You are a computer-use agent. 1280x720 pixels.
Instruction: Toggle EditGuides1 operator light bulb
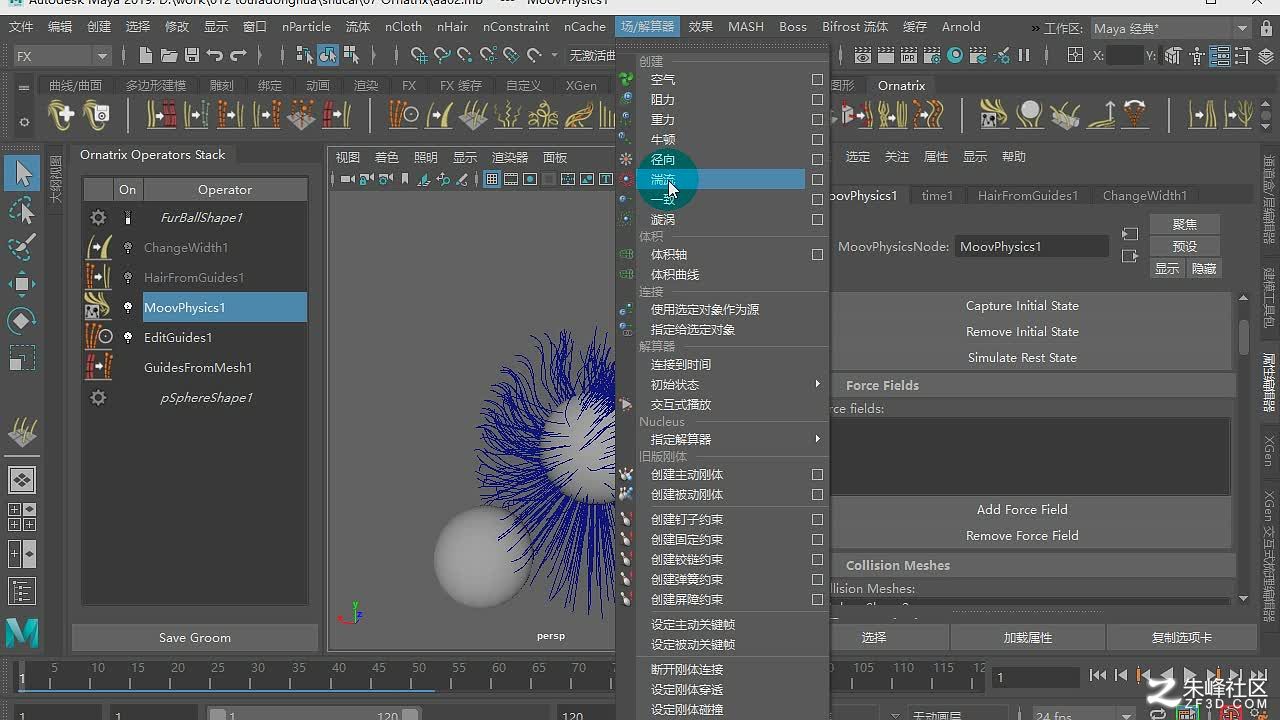point(128,338)
